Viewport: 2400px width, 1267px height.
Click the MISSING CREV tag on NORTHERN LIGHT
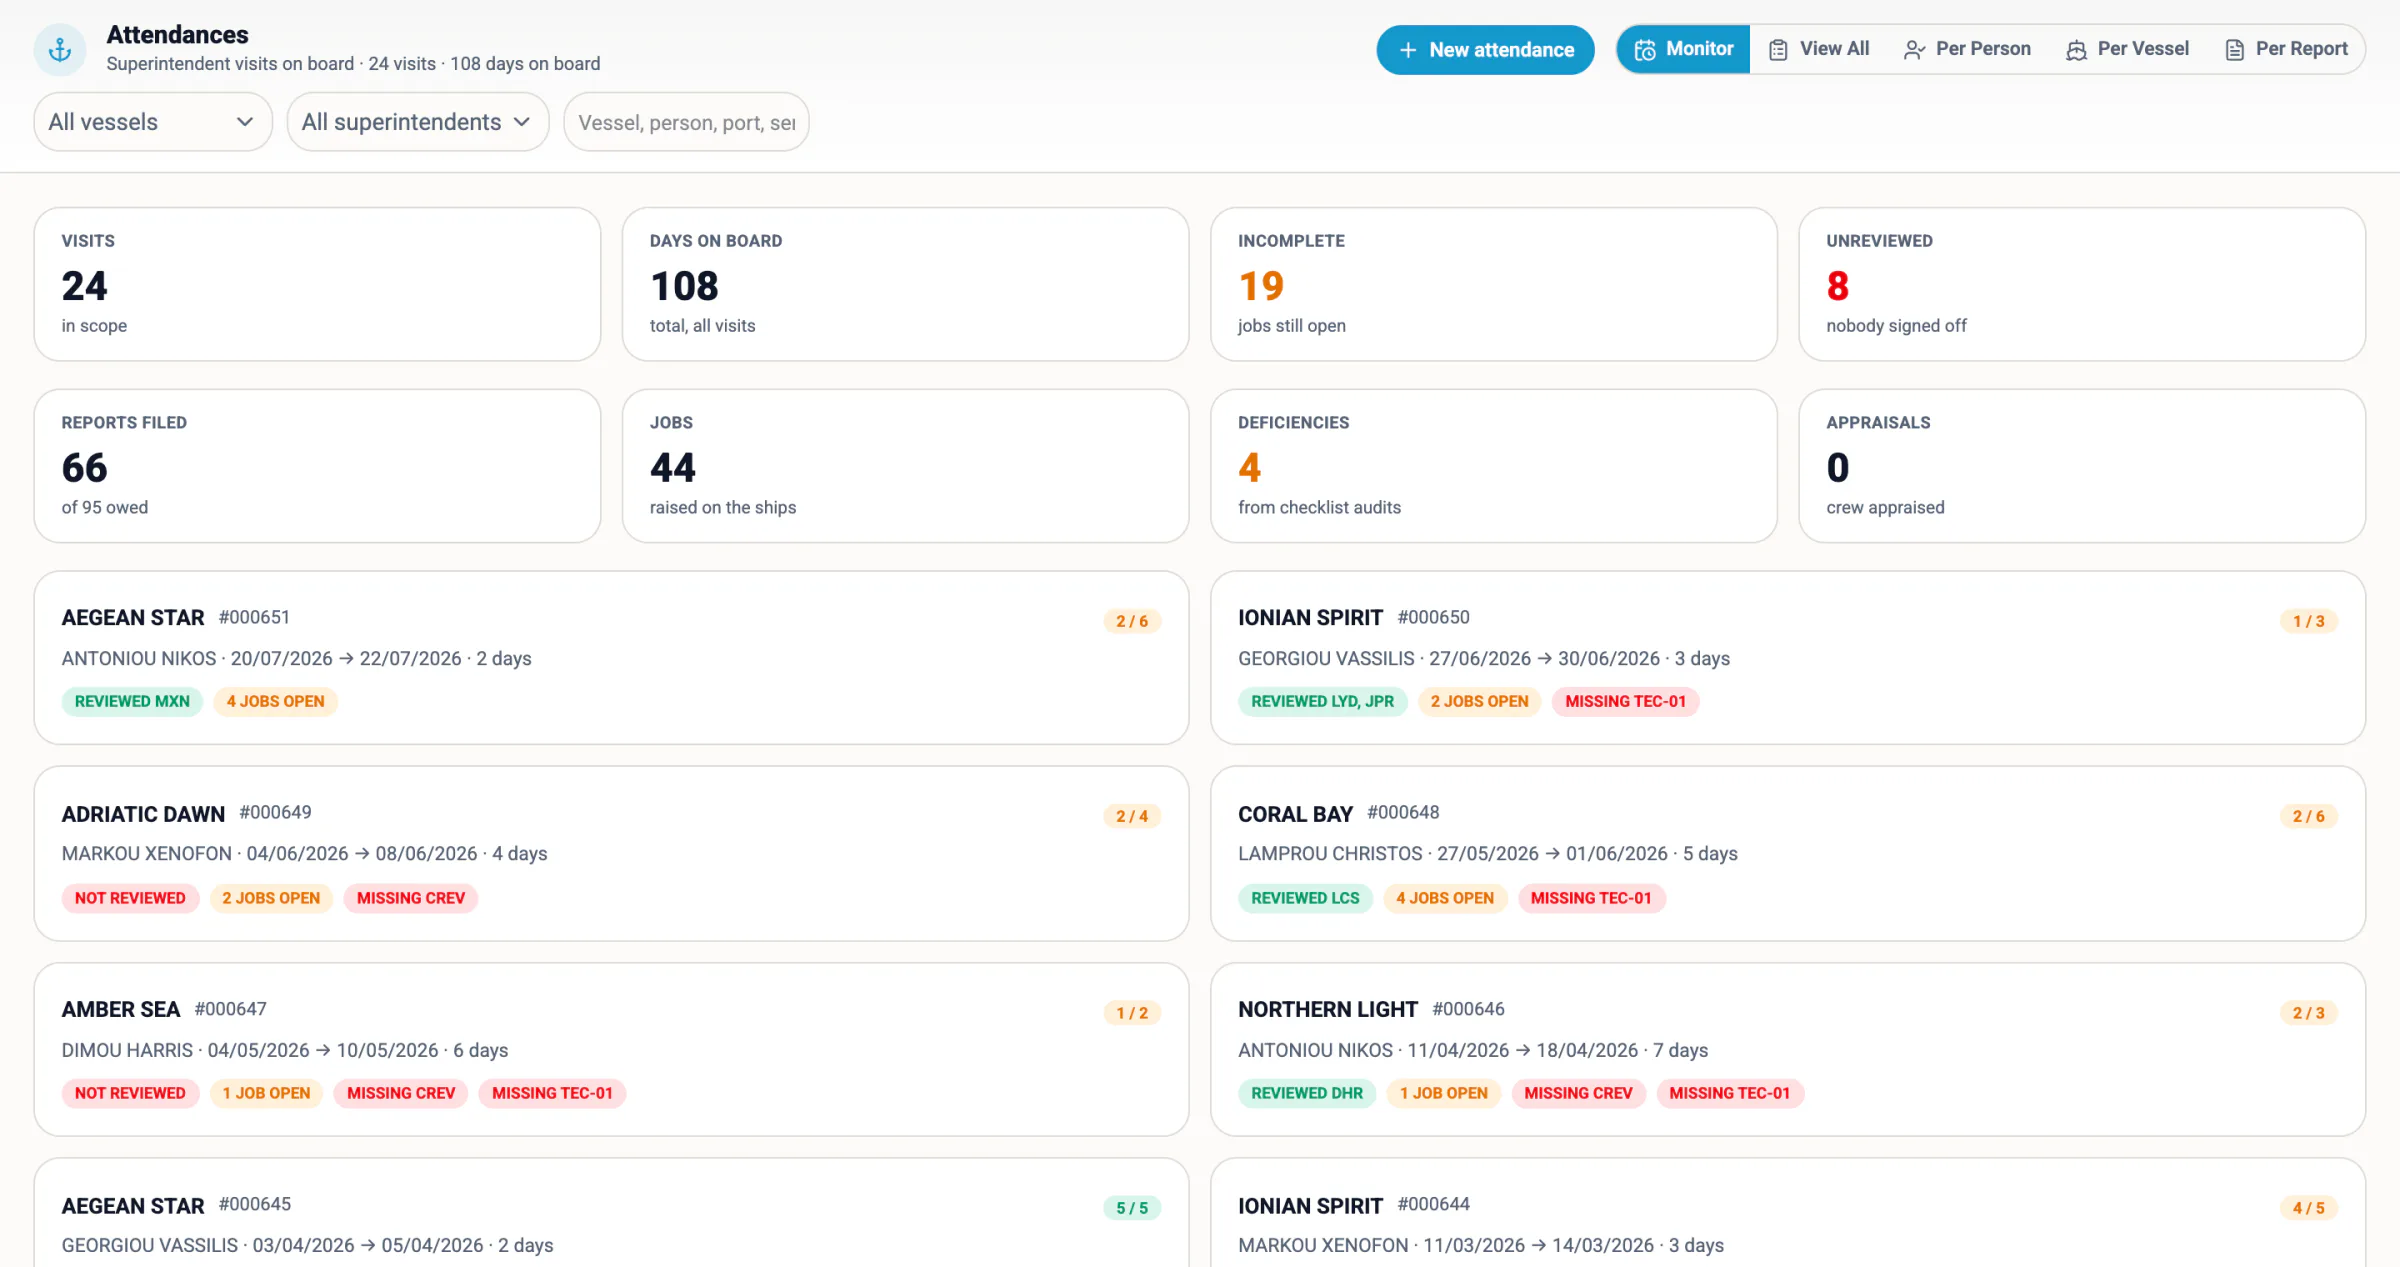click(x=1578, y=1094)
